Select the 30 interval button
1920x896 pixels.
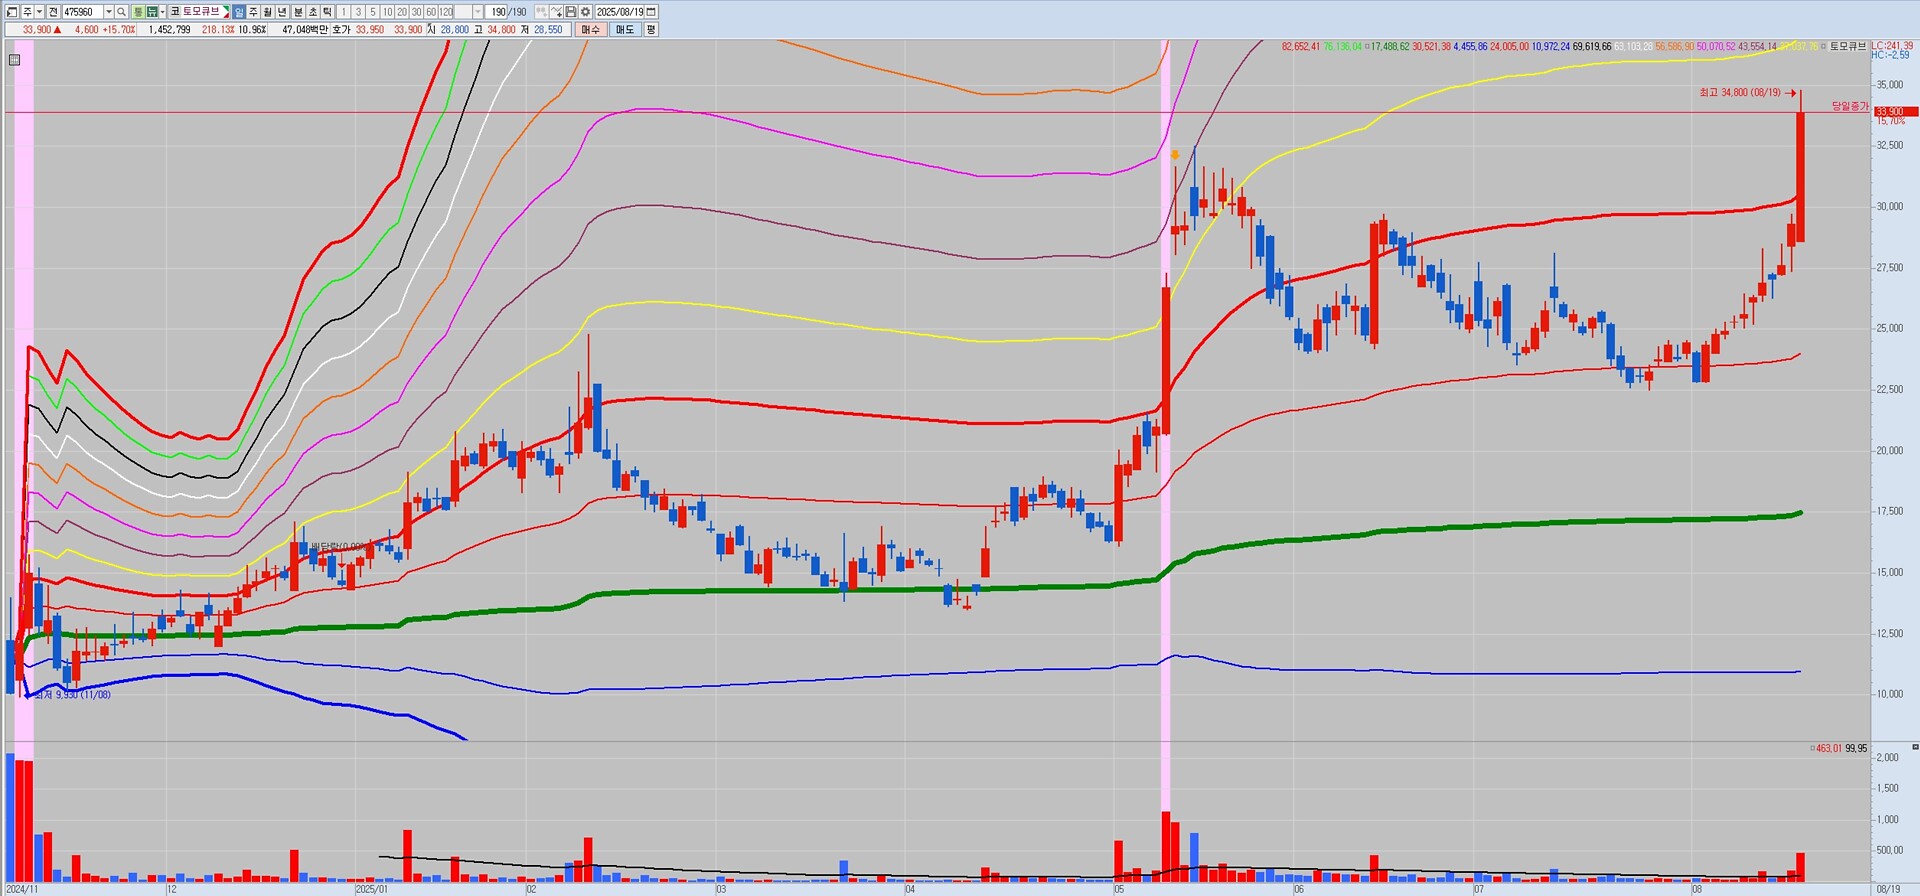(x=417, y=12)
